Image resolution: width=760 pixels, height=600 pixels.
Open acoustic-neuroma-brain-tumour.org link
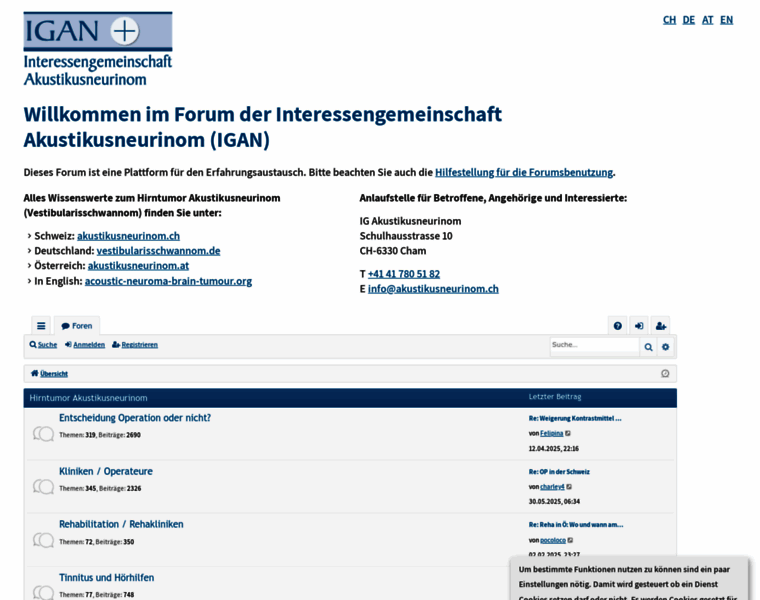[168, 281]
